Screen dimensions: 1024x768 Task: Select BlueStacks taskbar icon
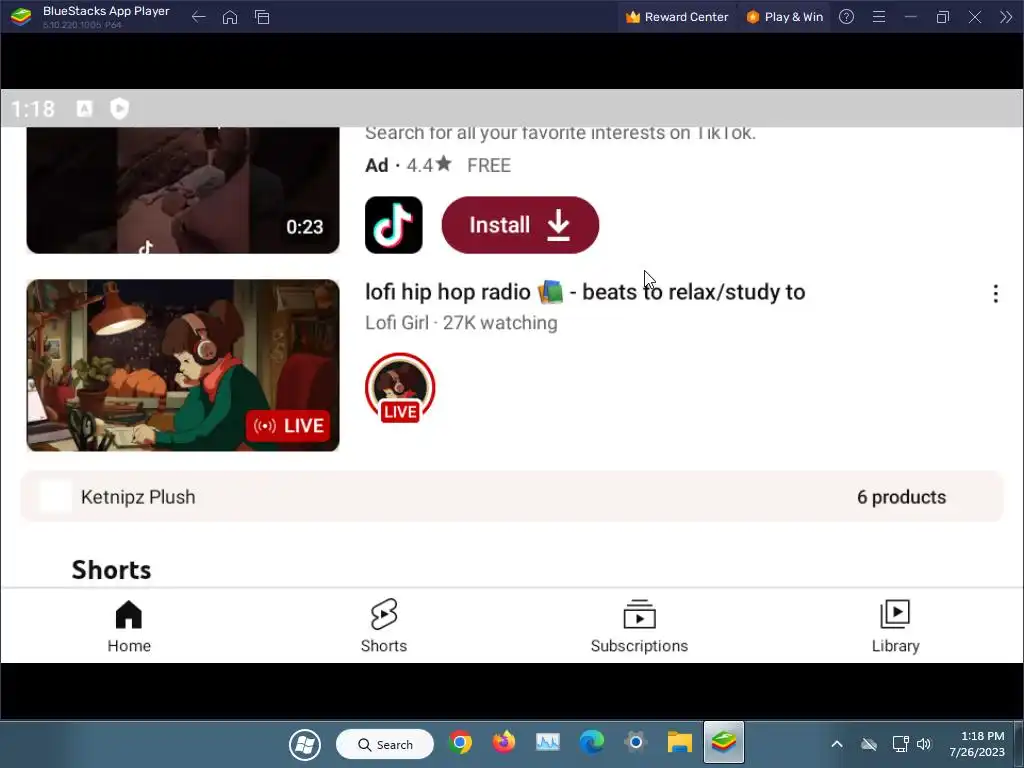point(724,742)
